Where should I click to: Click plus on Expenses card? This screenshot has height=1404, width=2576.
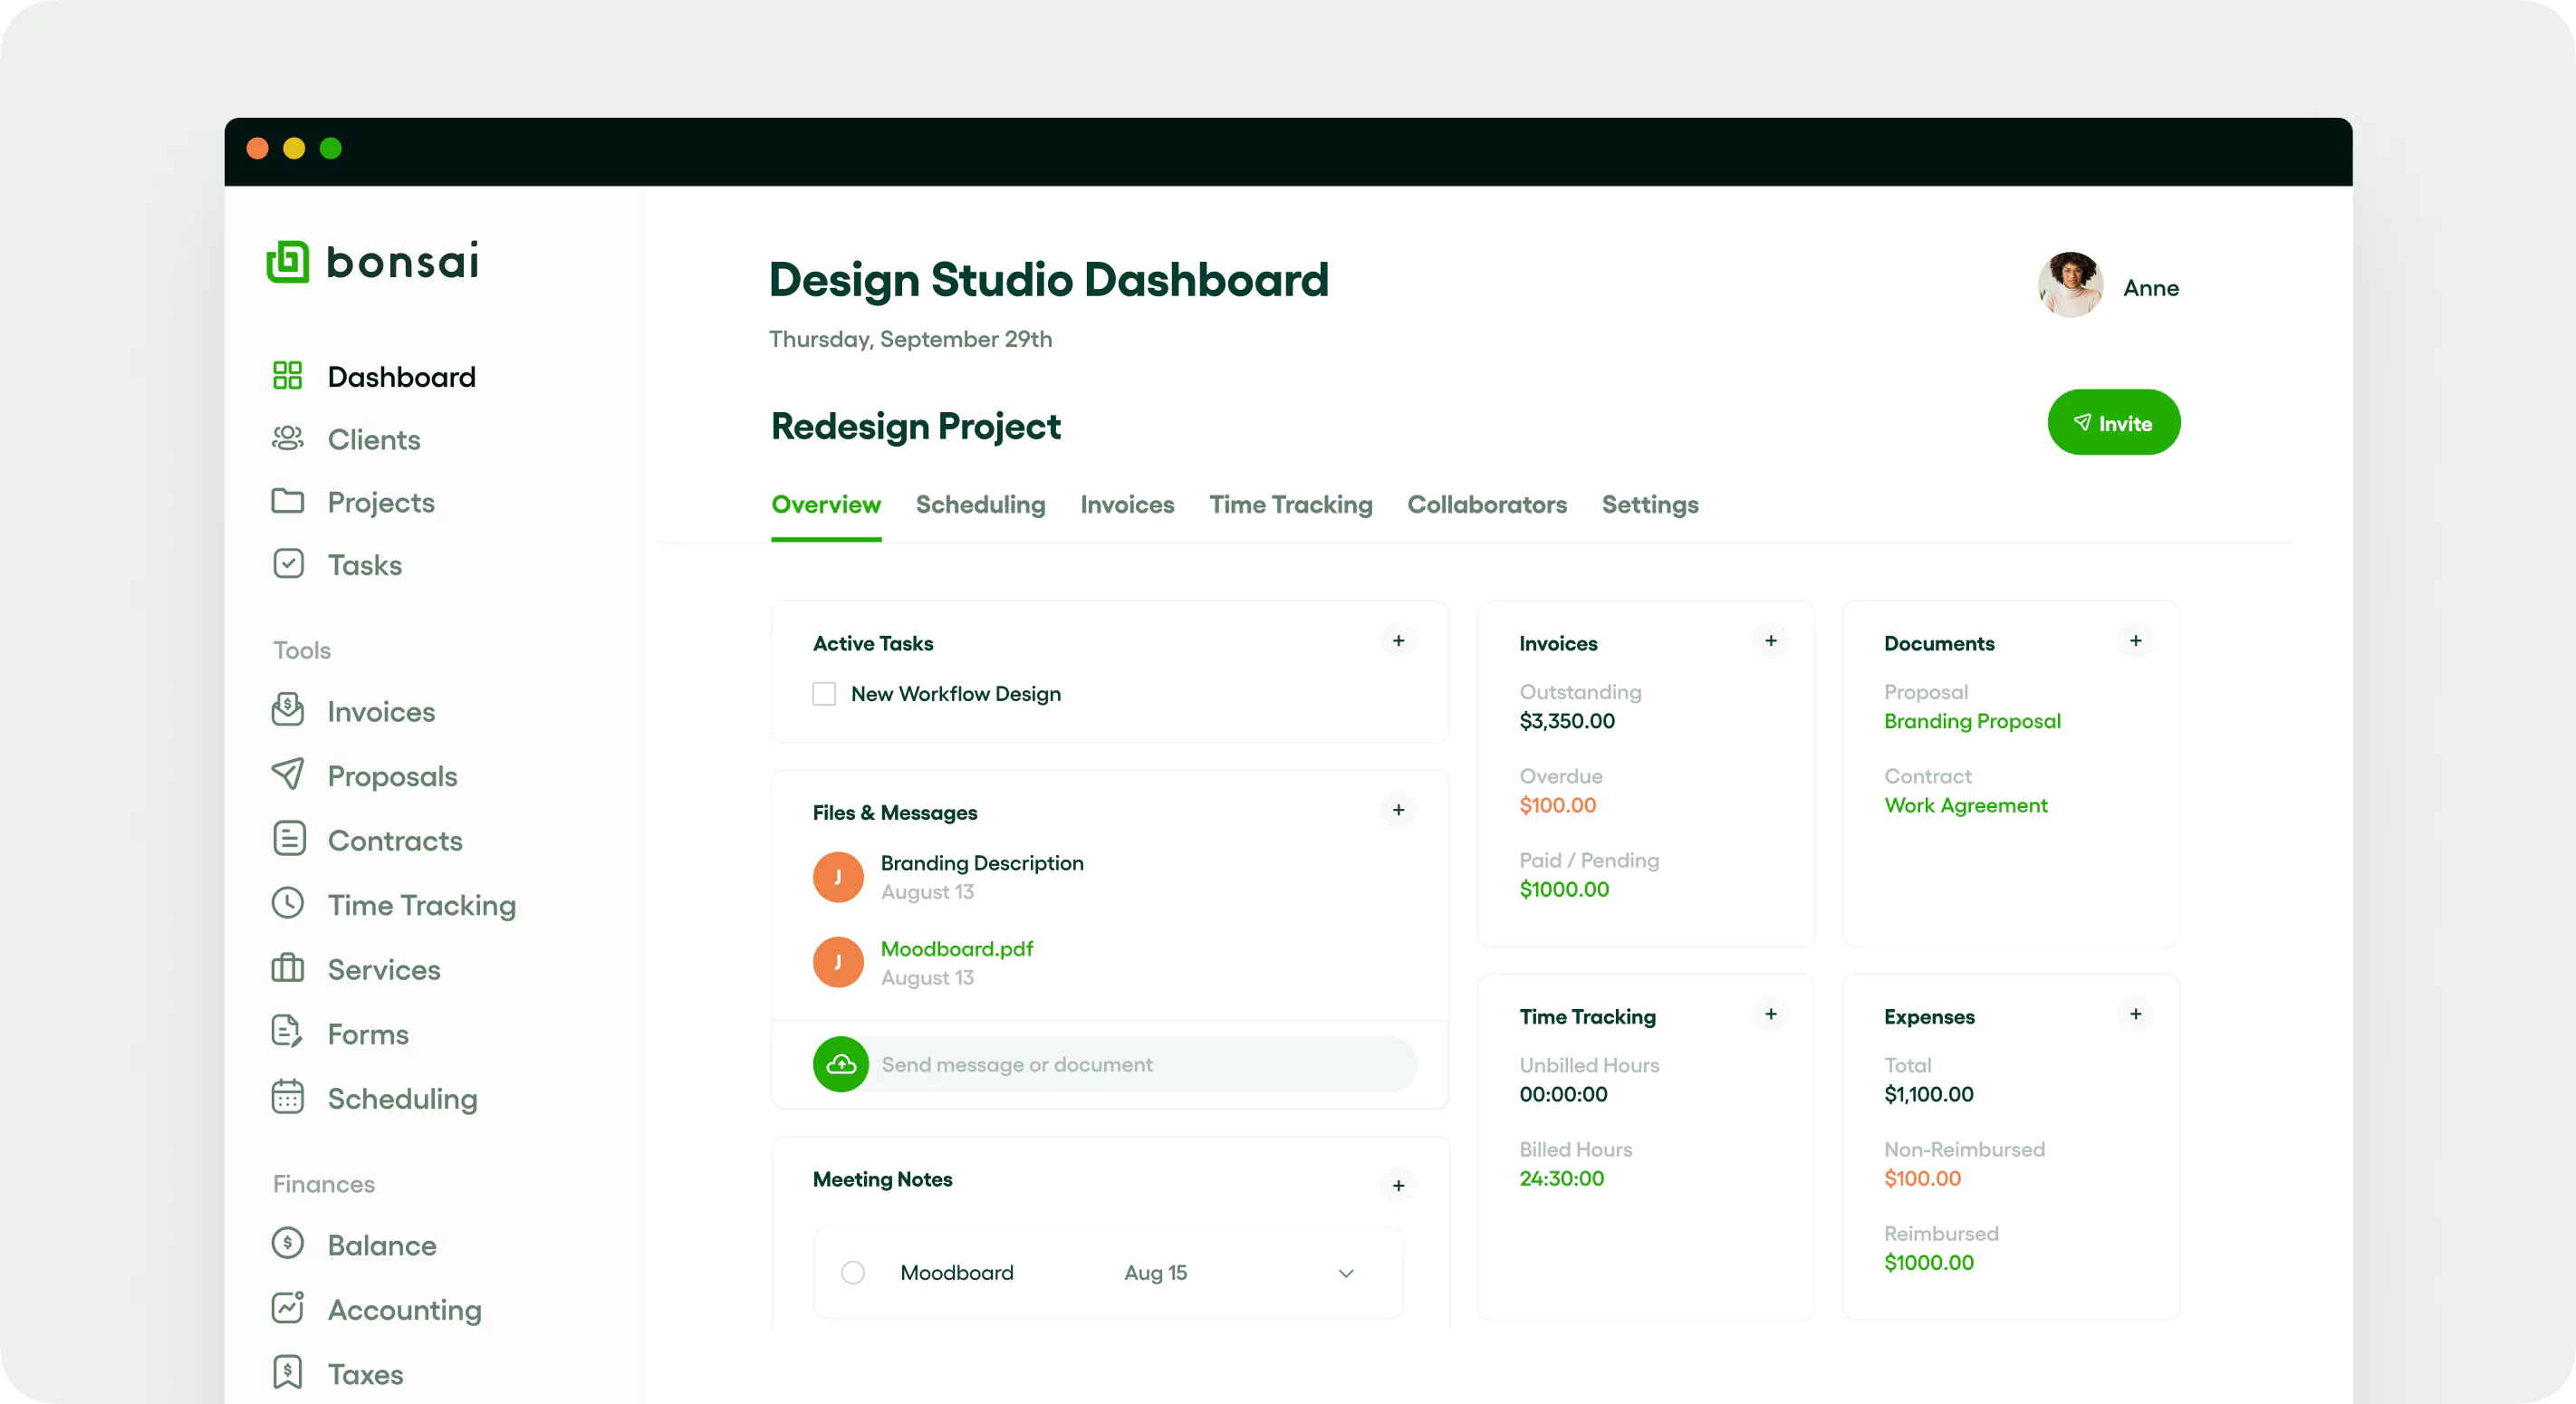pos(2135,1014)
